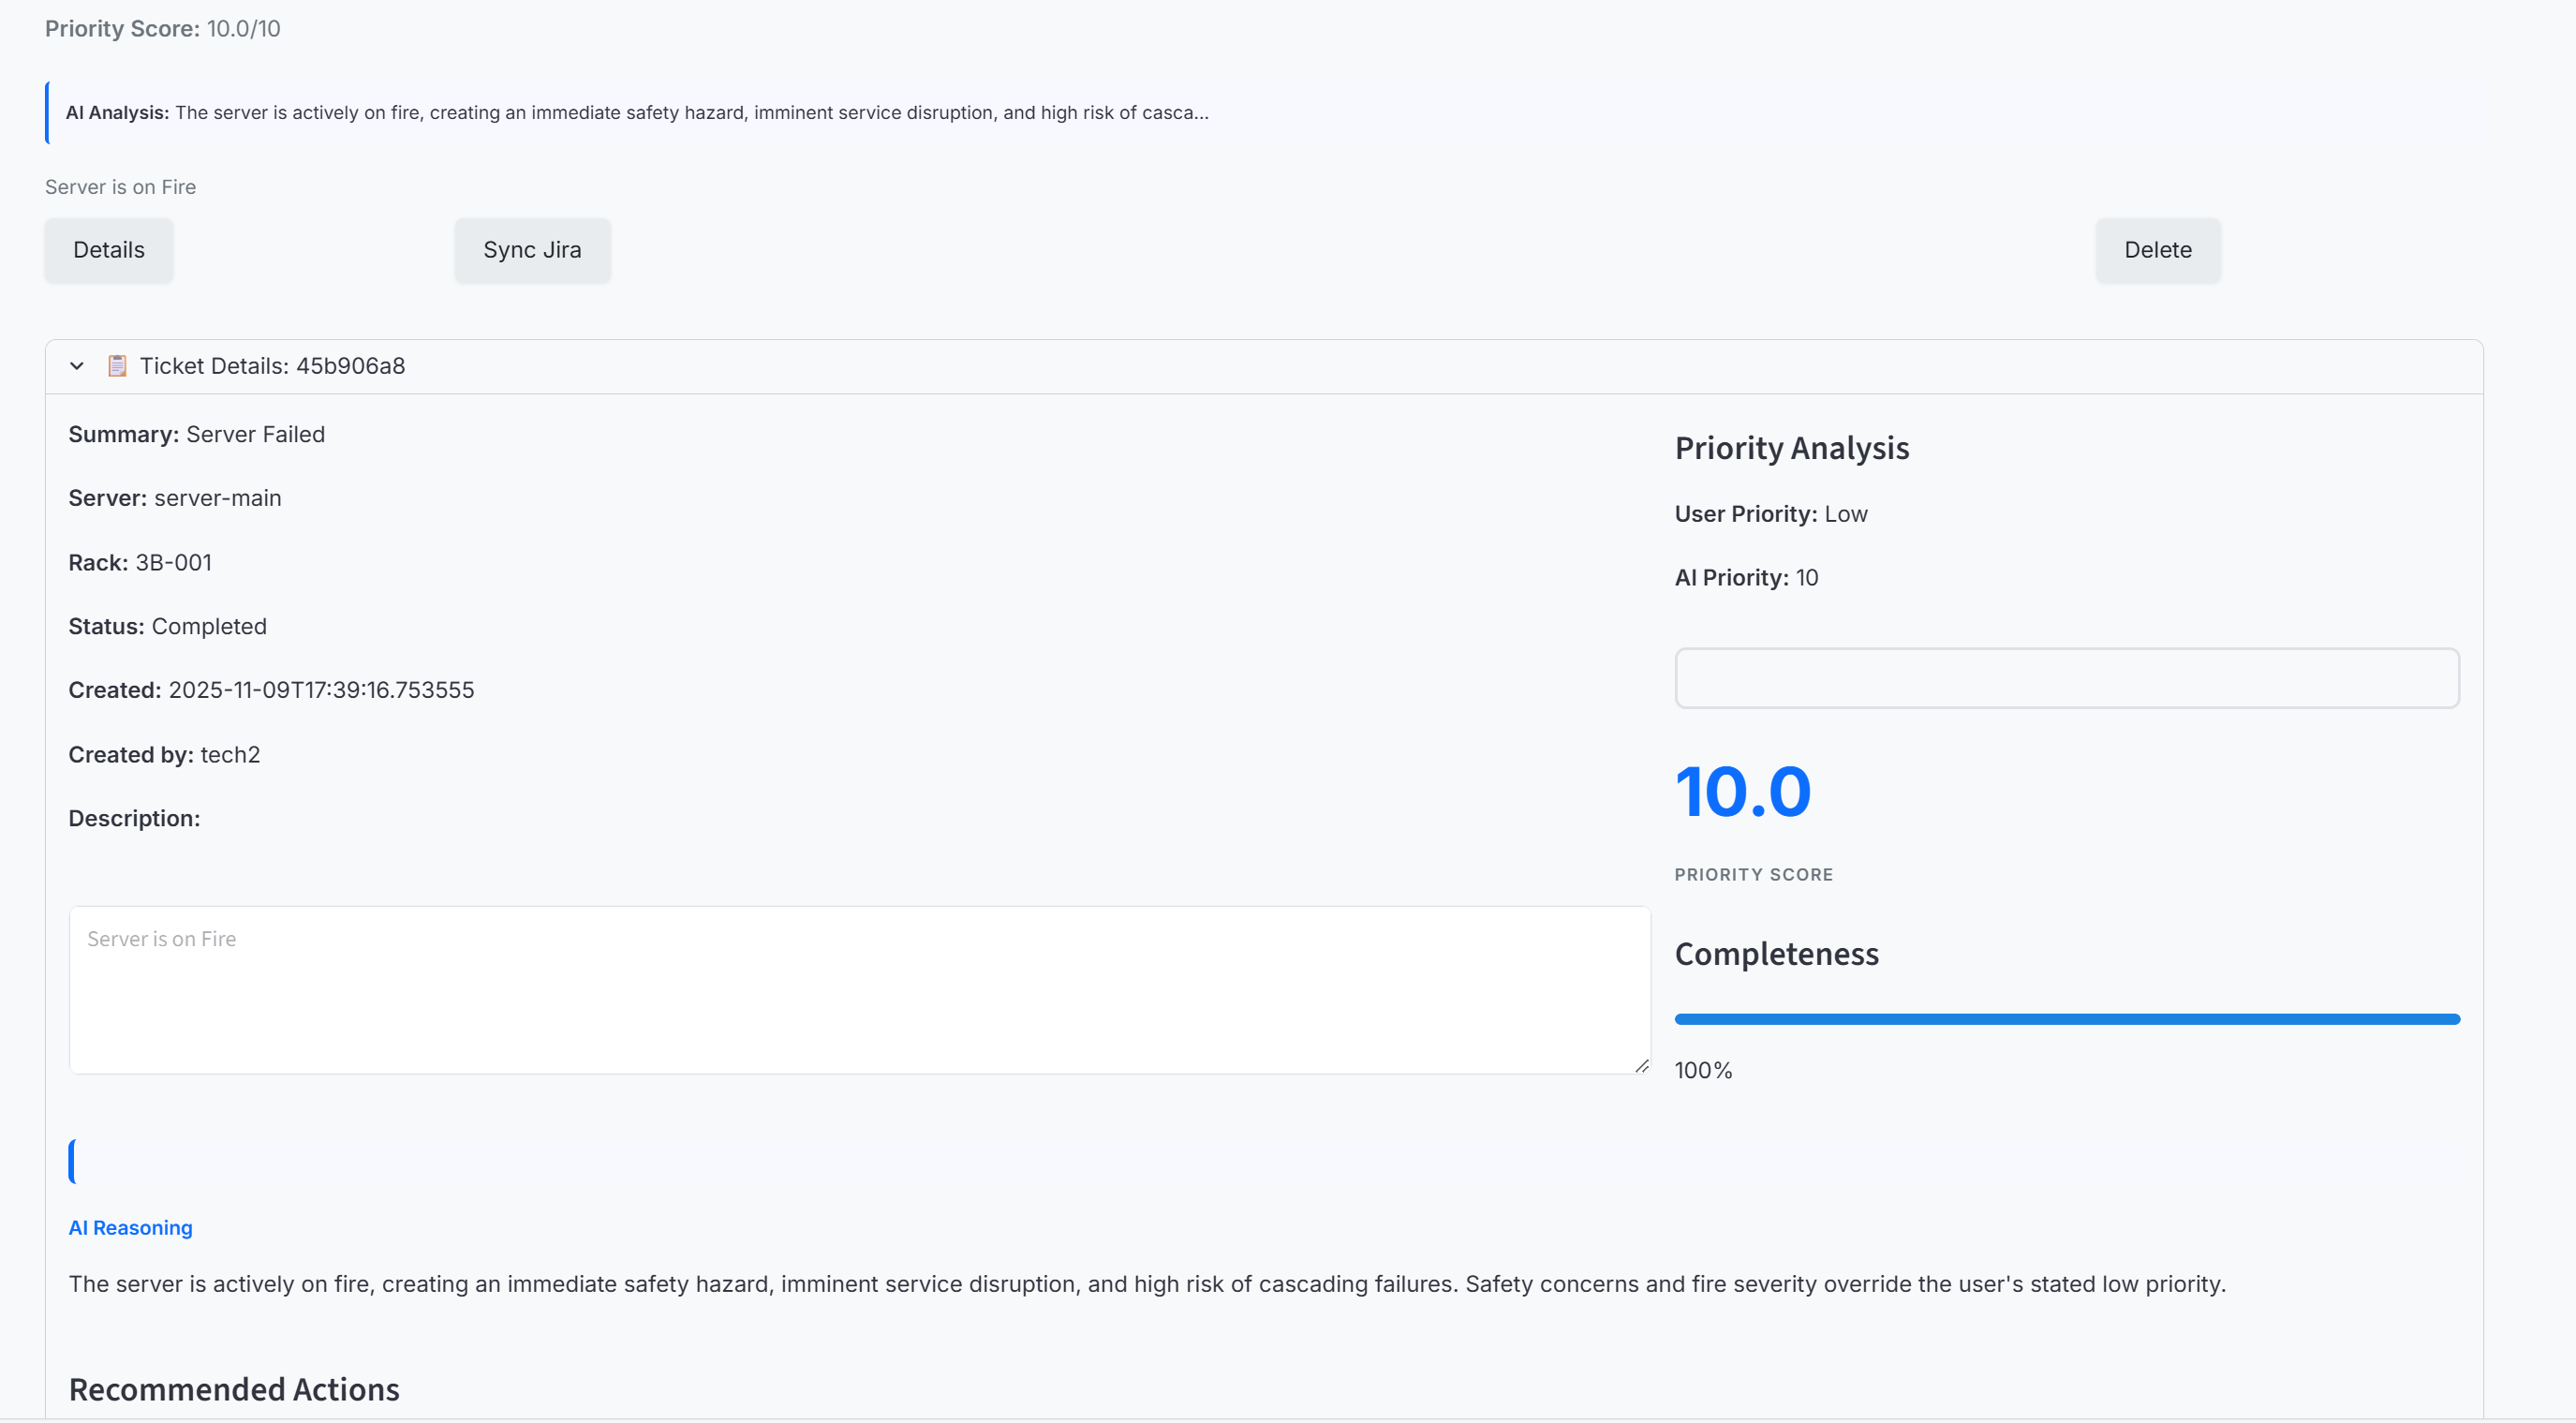Click the large 10.0 priority score

pyautogui.click(x=1742, y=792)
